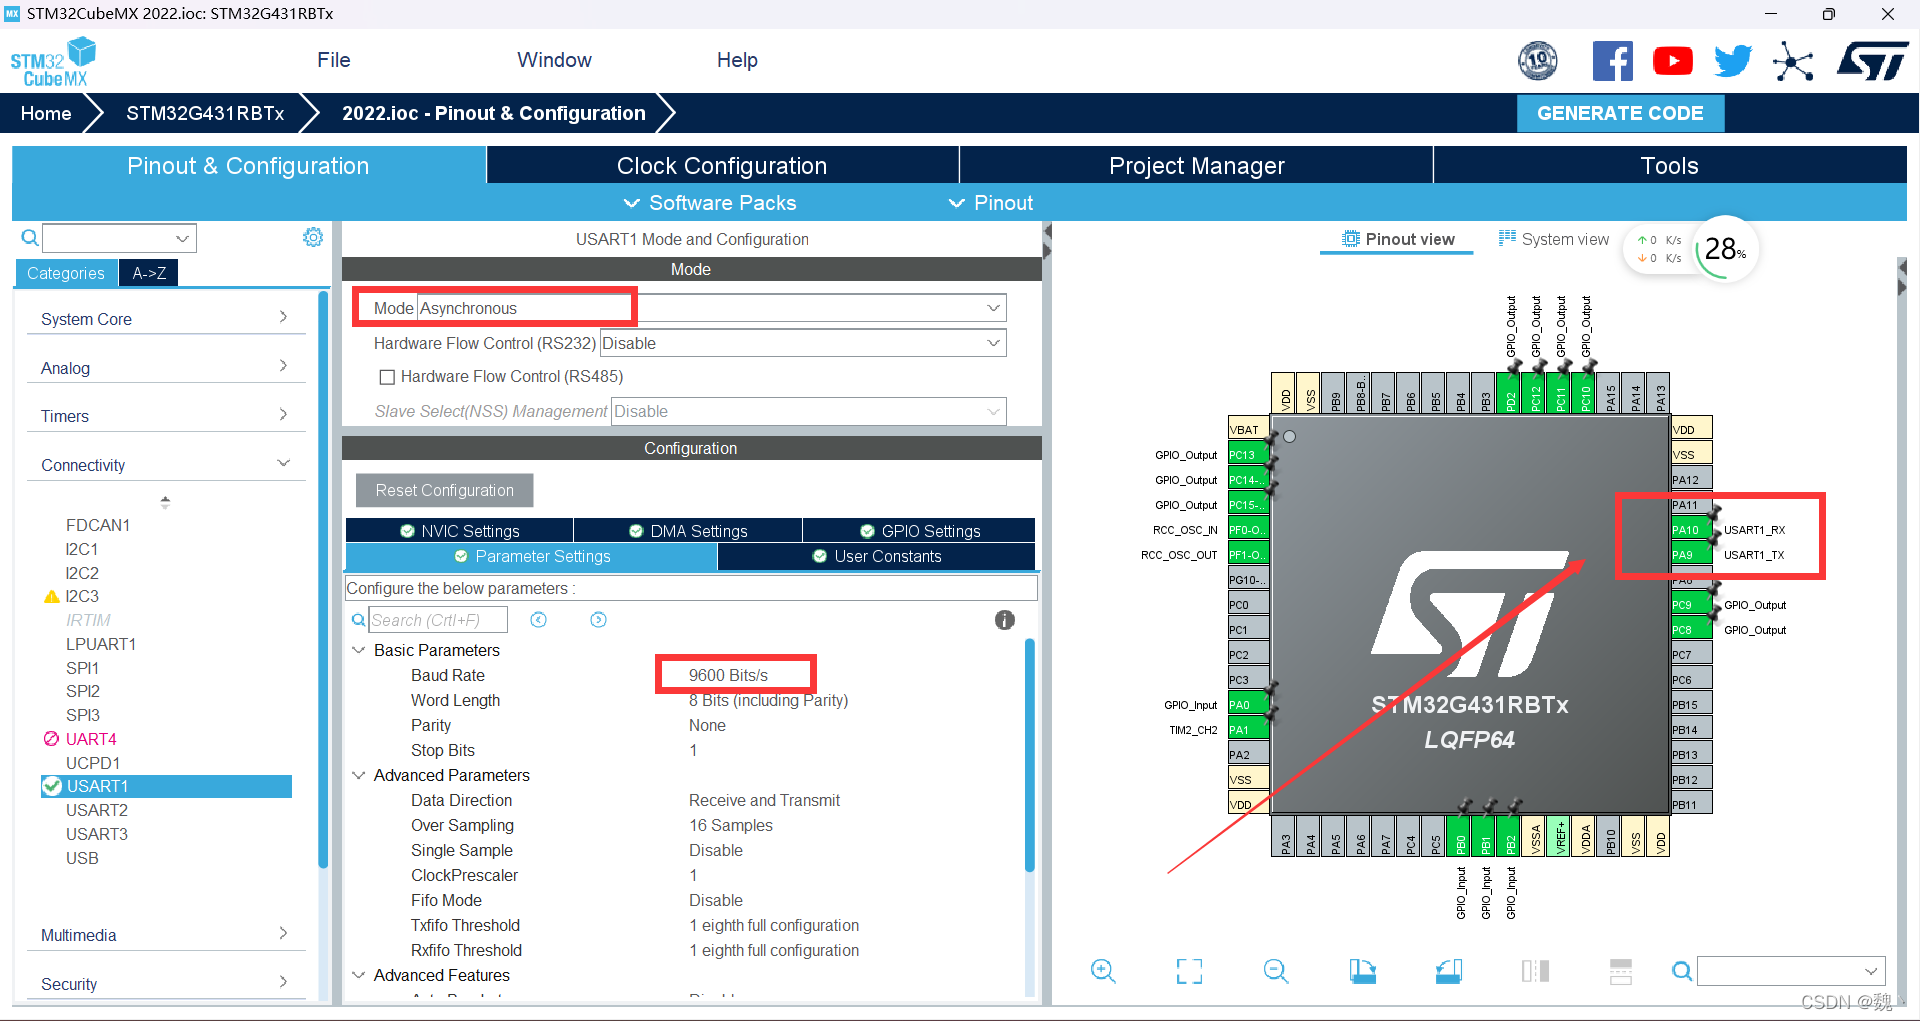Viewport: 1920px width, 1021px height.
Task: Click the GENERATE CODE button
Action: pos(1620,113)
